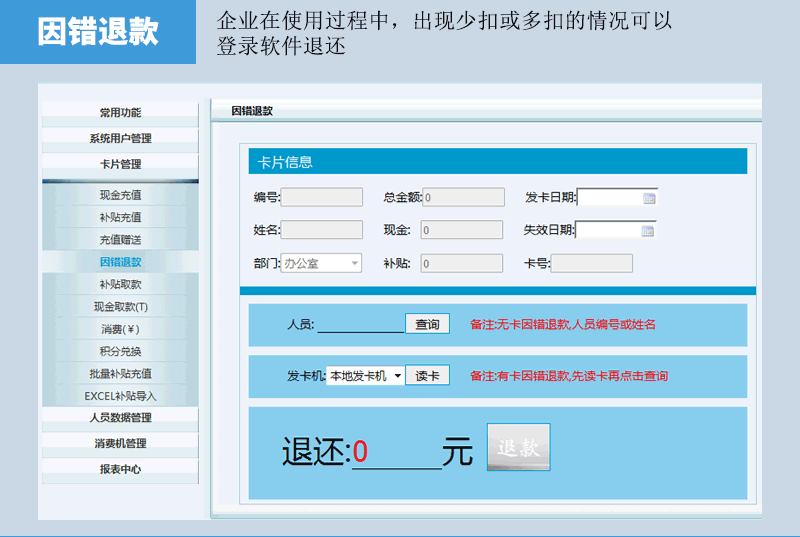Go to 现金取款(T) menu item
800x537 pixels.
tap(120, 307)
